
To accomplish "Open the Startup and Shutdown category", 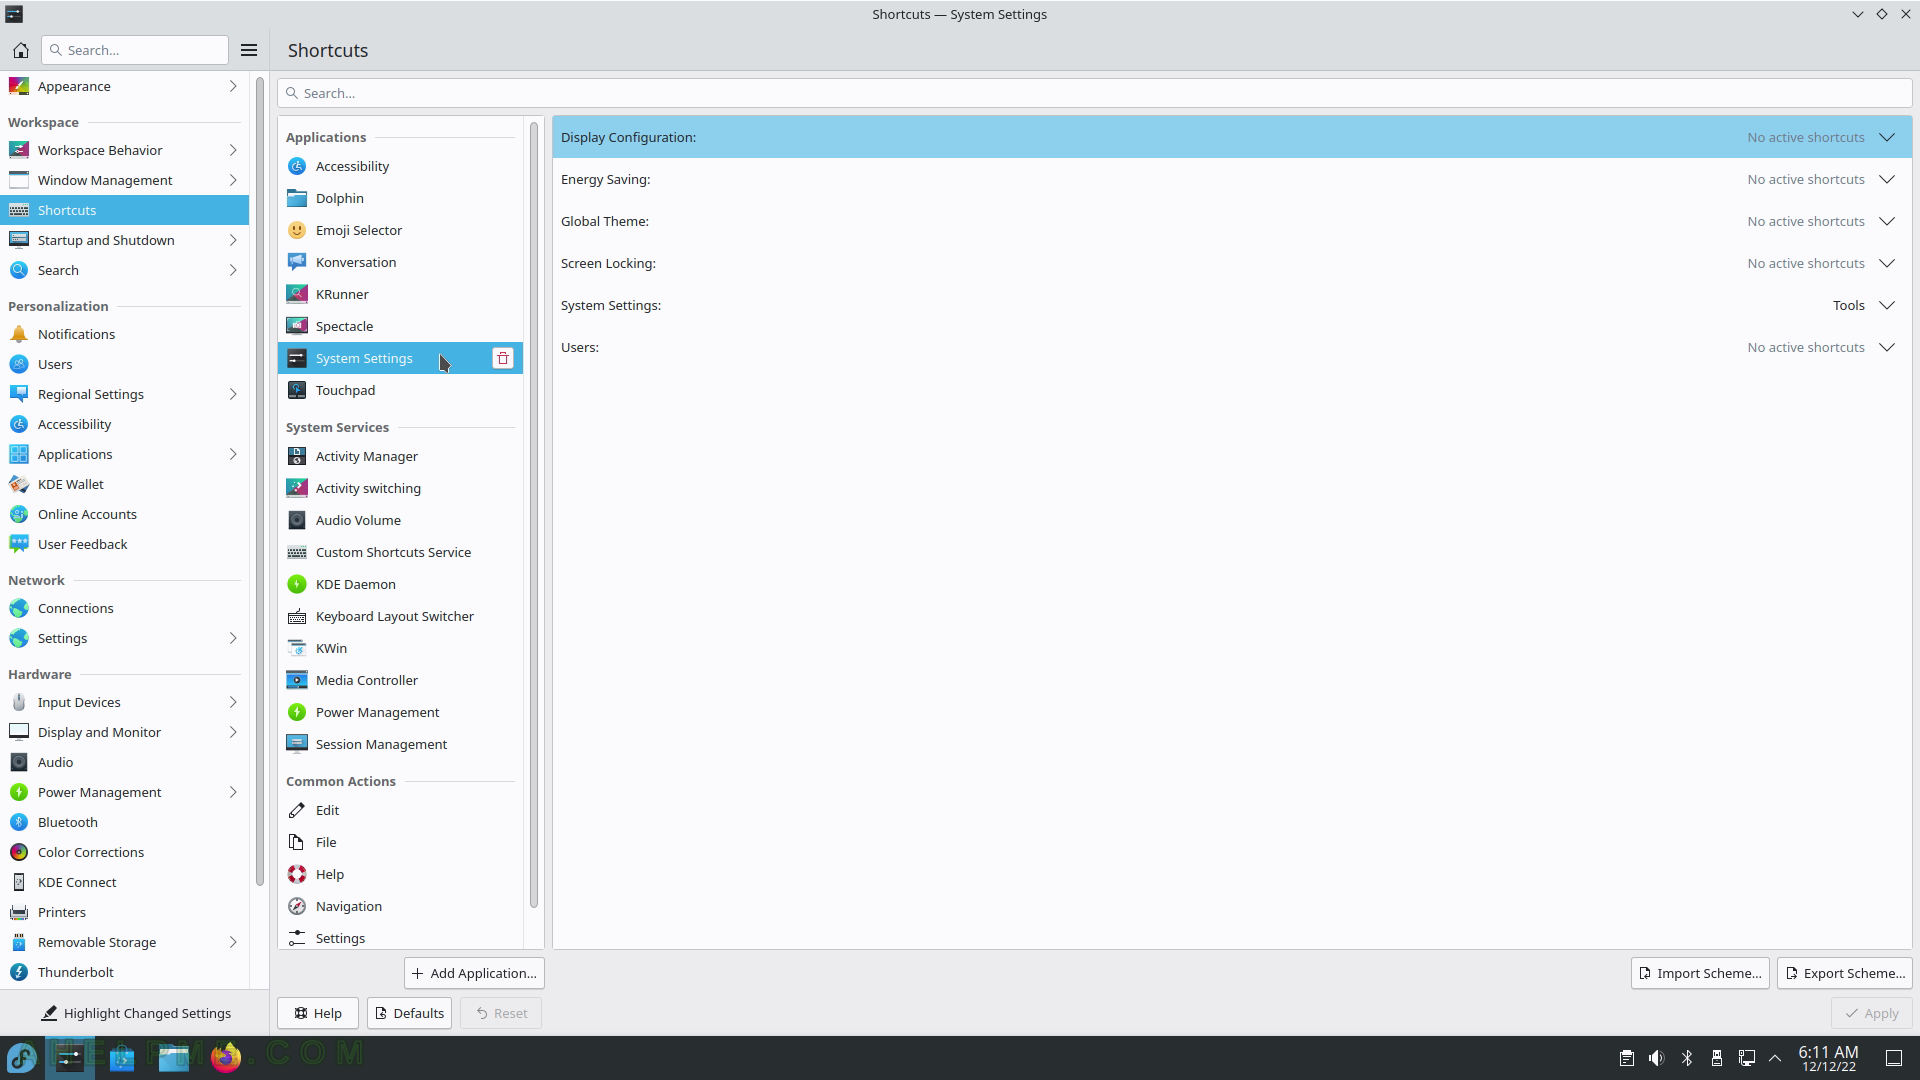I will (124, 240).
